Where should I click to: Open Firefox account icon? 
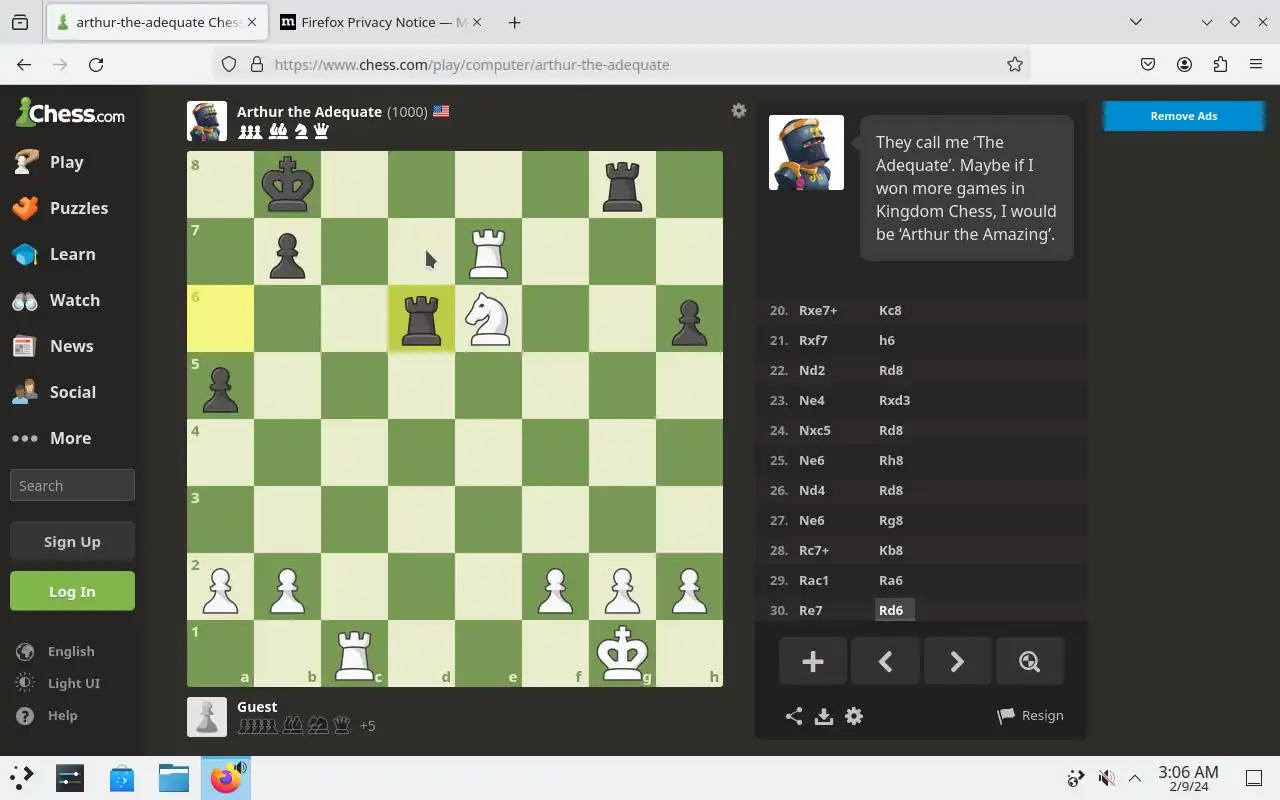pos(1184,64)
